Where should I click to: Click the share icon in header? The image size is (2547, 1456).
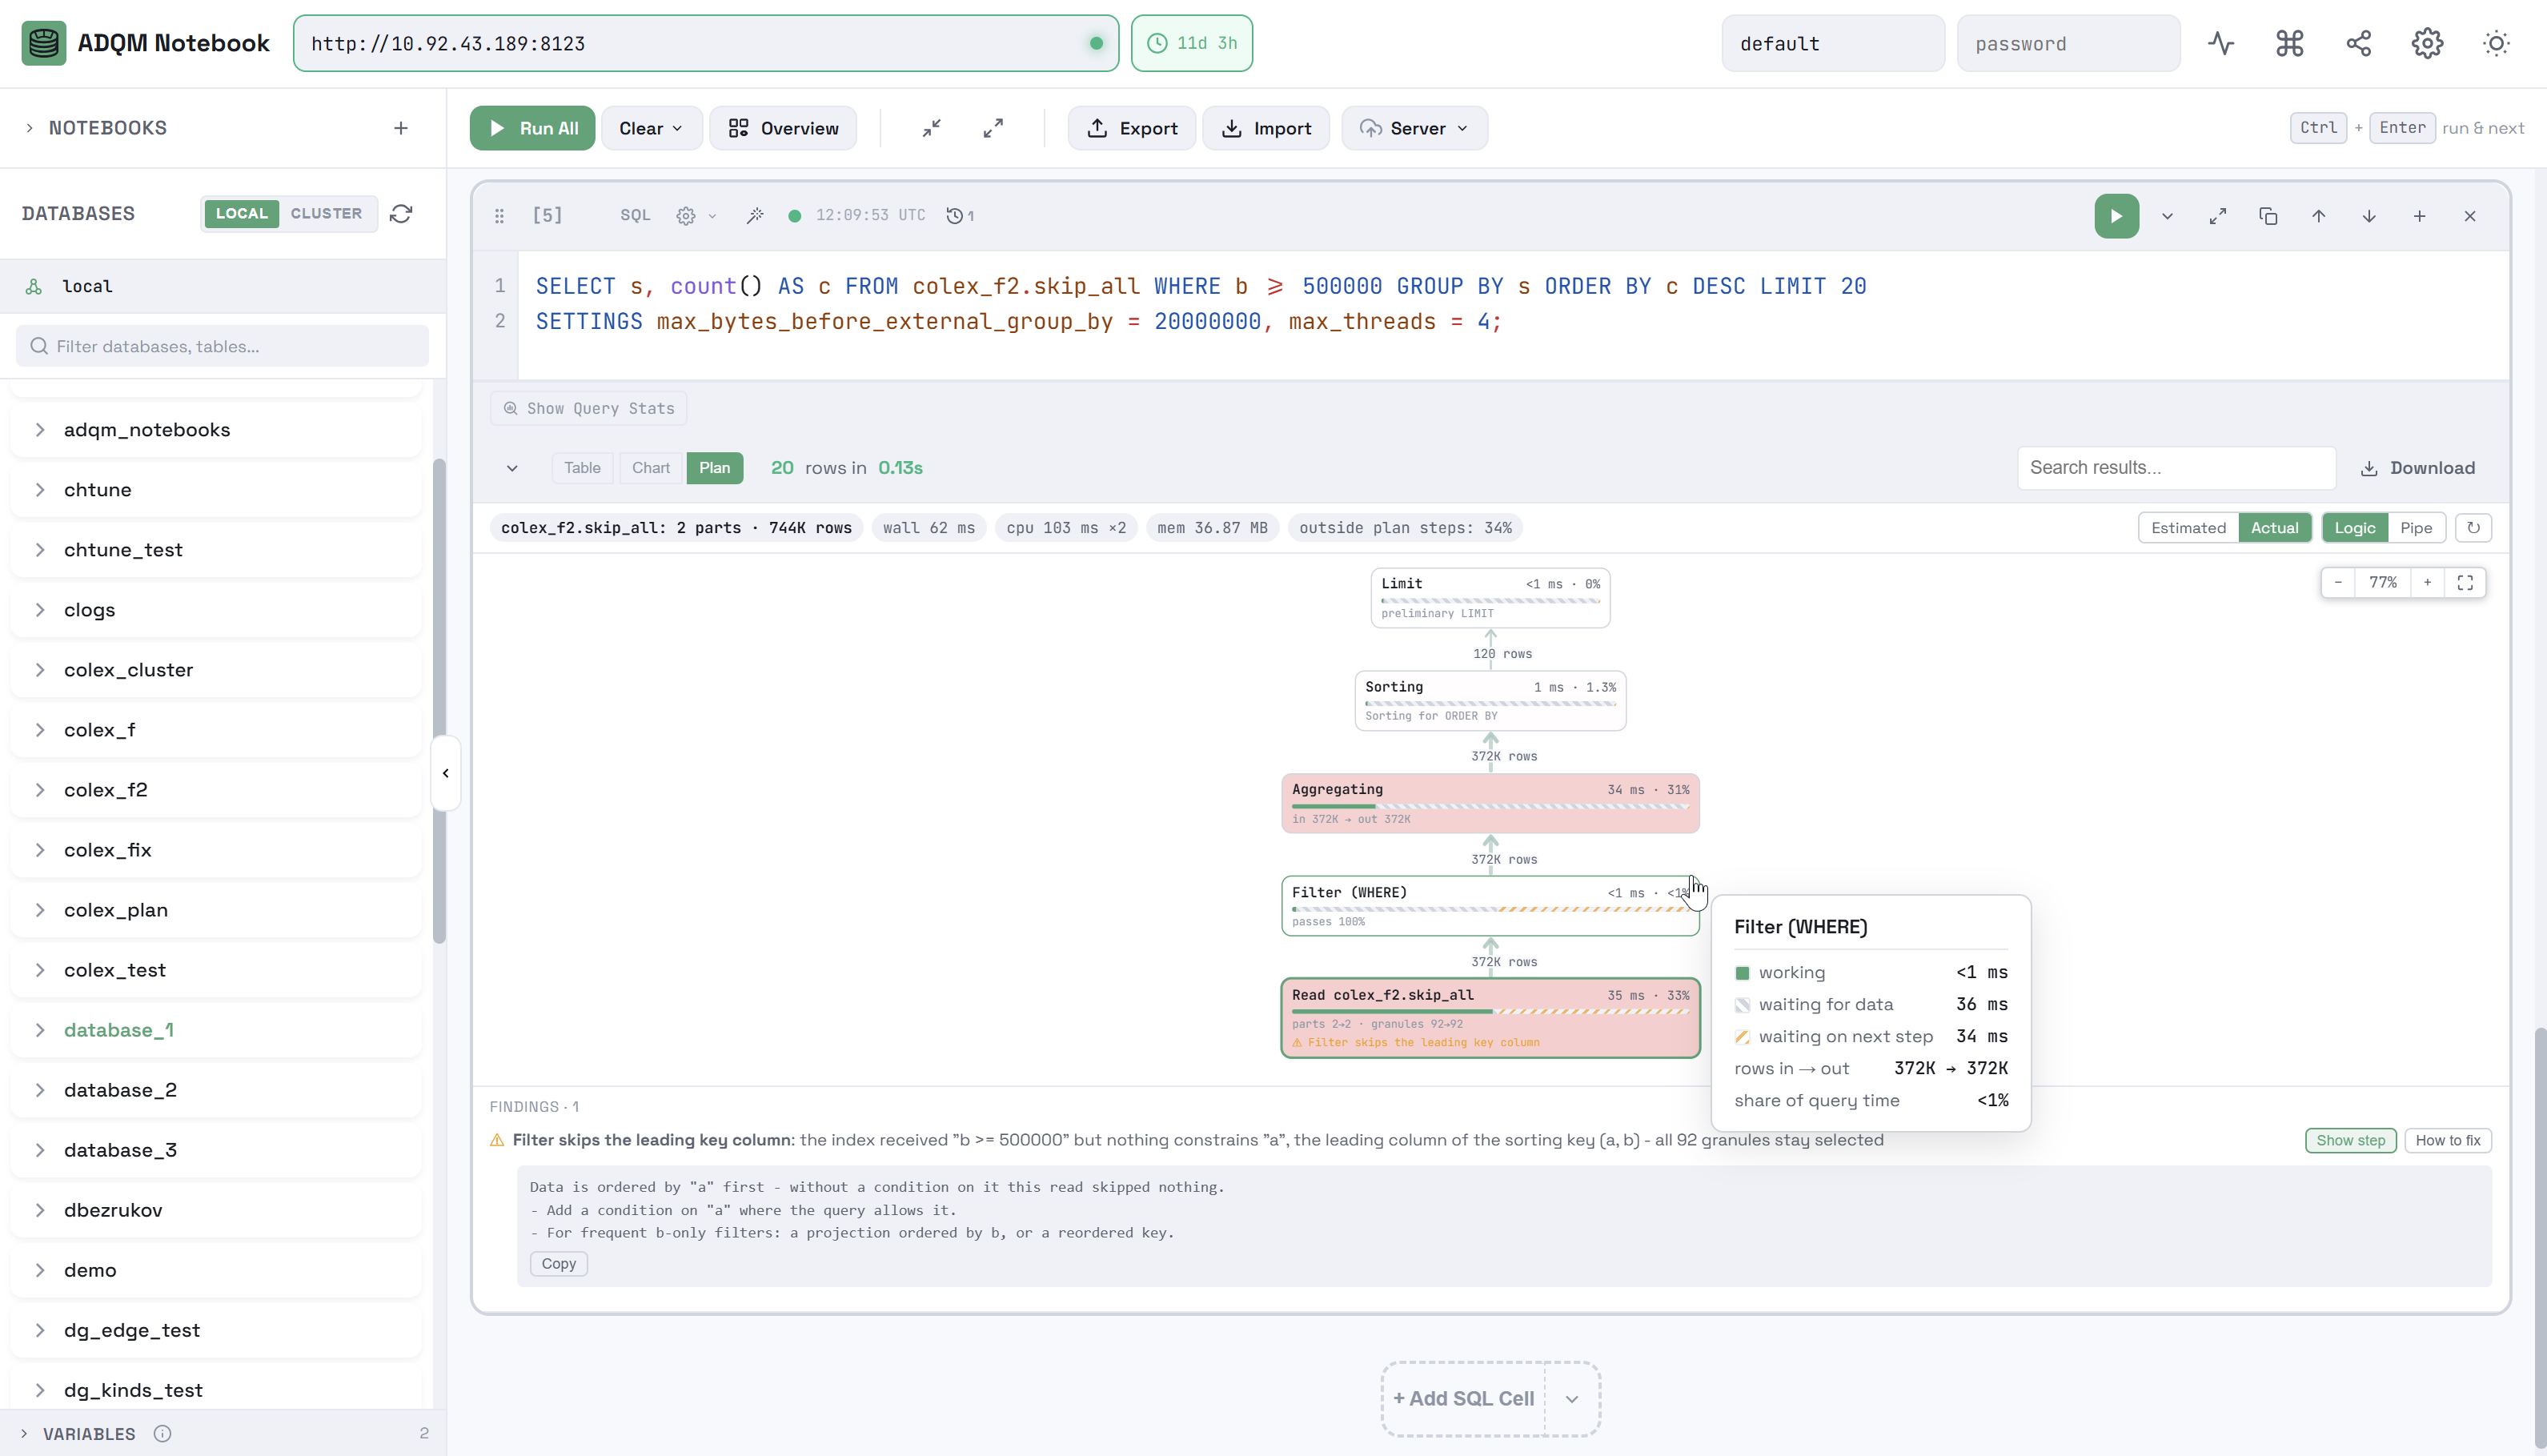(x=2359, y=43)
